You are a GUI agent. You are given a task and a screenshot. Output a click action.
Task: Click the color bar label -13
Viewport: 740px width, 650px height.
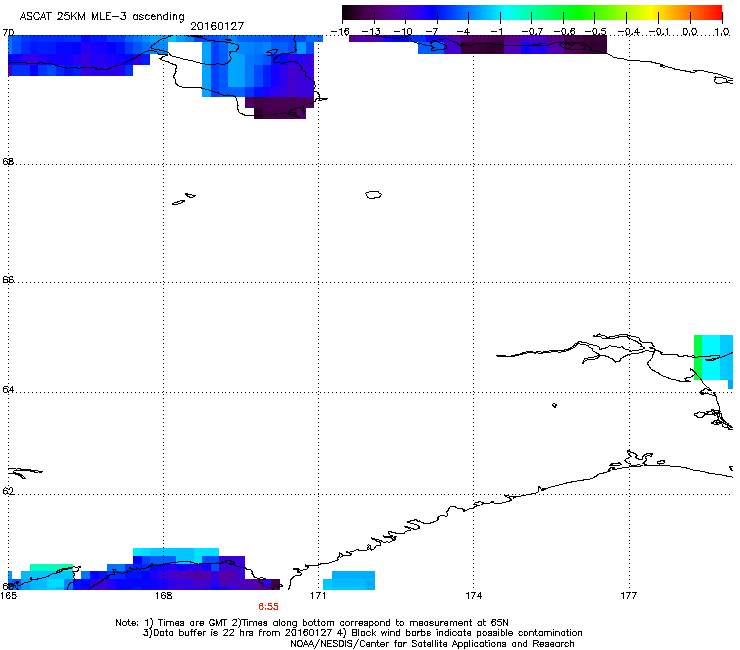pos(371,32)
